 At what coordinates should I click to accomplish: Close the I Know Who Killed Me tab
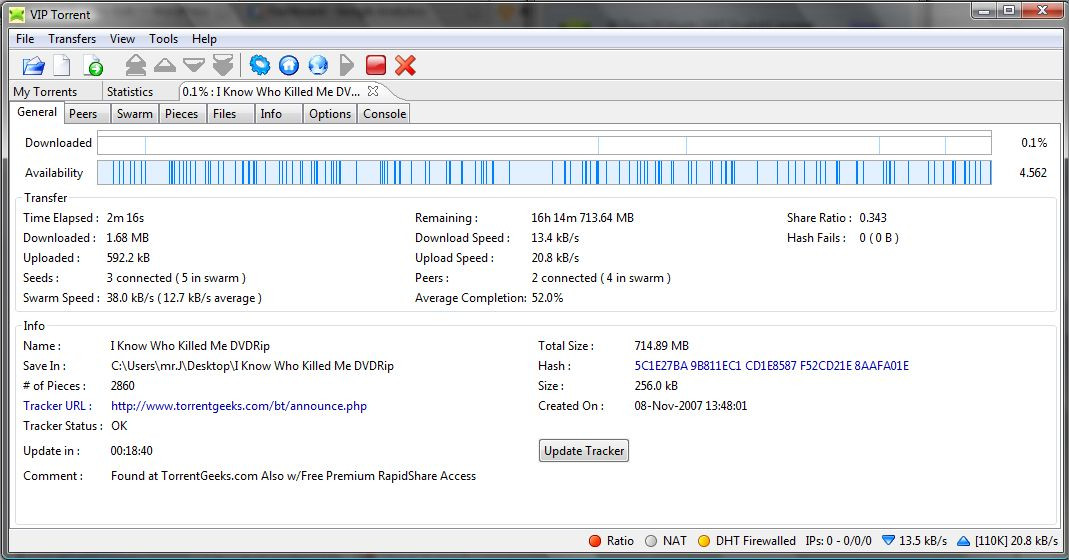(373, 91)
